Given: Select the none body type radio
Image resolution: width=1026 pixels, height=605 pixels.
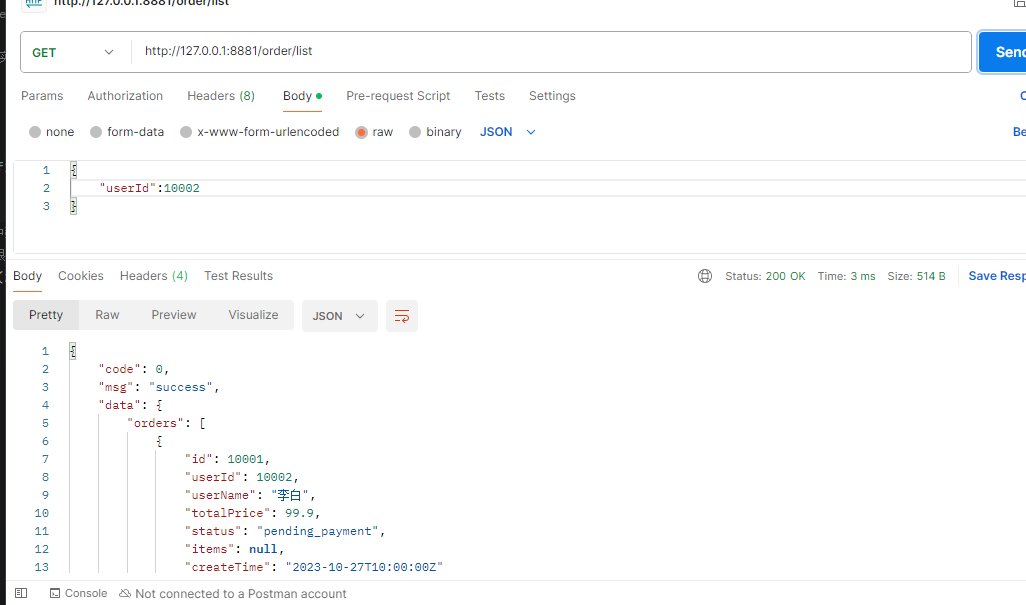Looking at the screenshot, I should tap(52, 132).
